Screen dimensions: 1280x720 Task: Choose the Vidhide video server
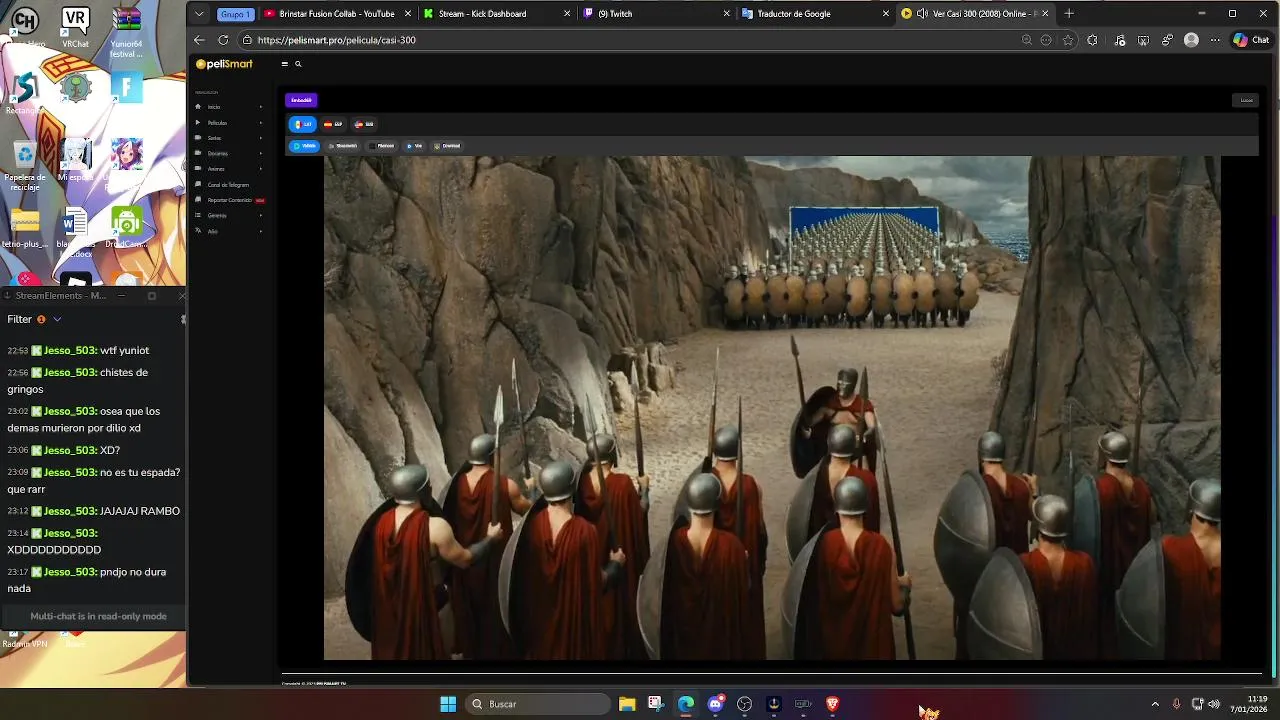click(305, 146)
